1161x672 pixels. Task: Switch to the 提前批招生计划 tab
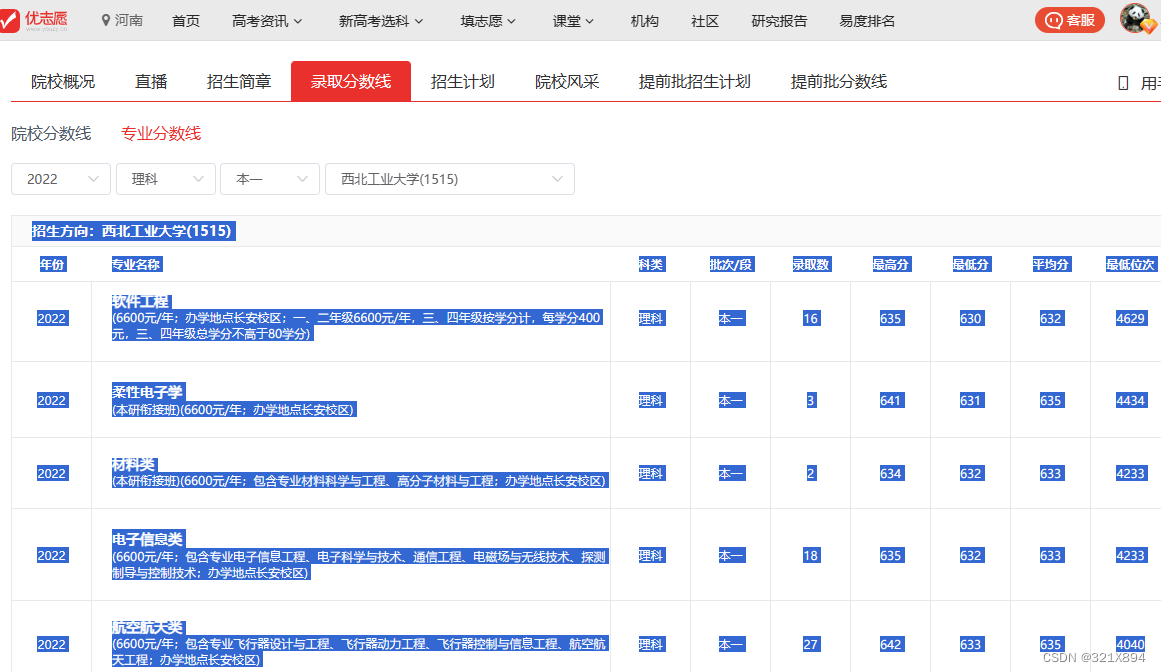pos(695,81)
